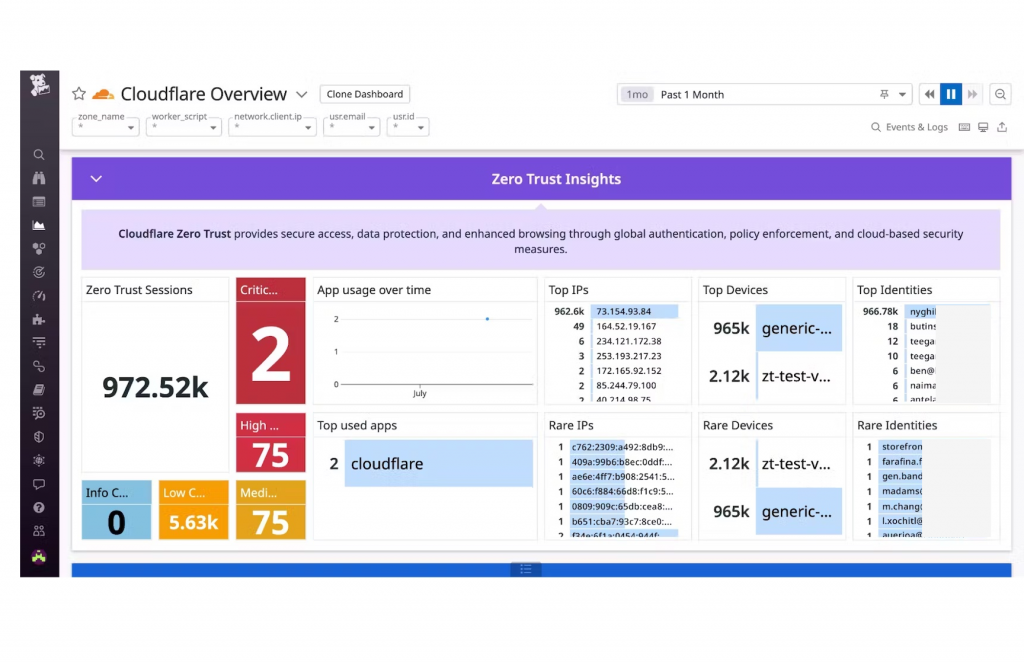The width and height of the screenshot is (1024, 662).
Task: Click the Critical count tile showing 2
Action: click(270, 340)
